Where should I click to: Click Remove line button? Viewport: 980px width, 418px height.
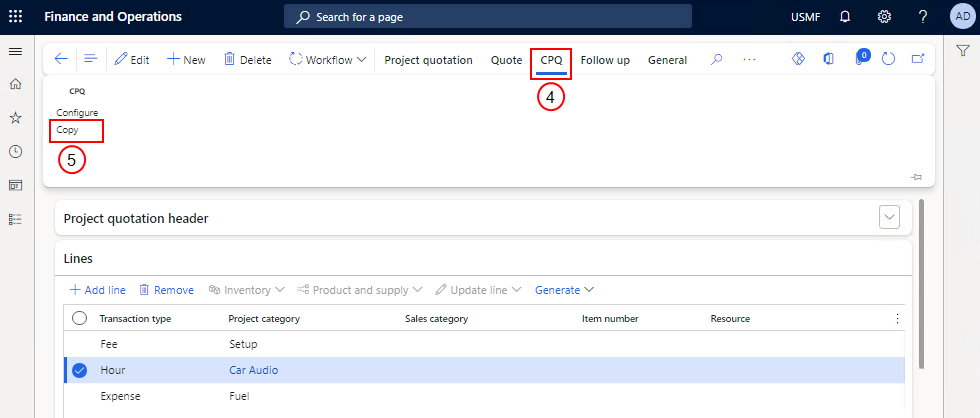166,290
